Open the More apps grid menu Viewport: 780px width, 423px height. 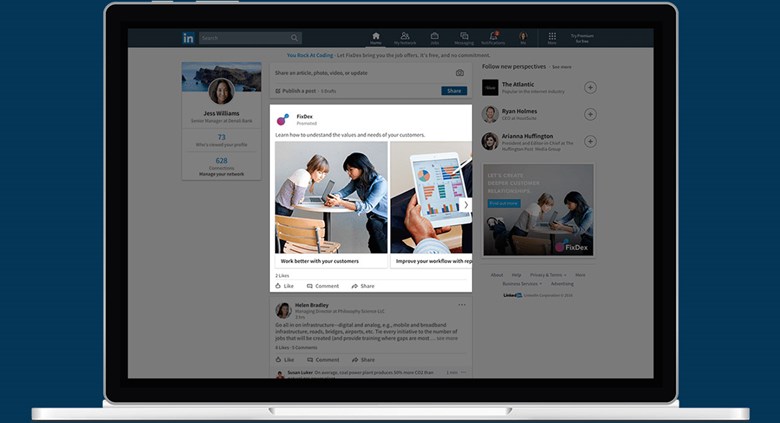(552, 38)
